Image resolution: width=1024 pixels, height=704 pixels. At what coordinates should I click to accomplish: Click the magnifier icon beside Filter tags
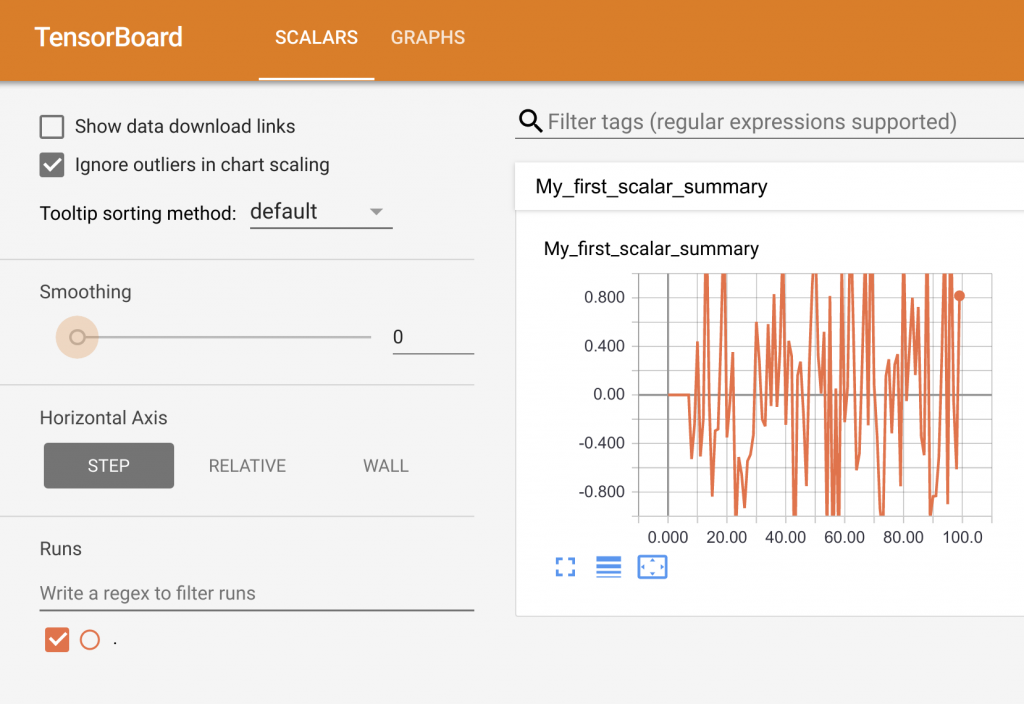point(530,122)
